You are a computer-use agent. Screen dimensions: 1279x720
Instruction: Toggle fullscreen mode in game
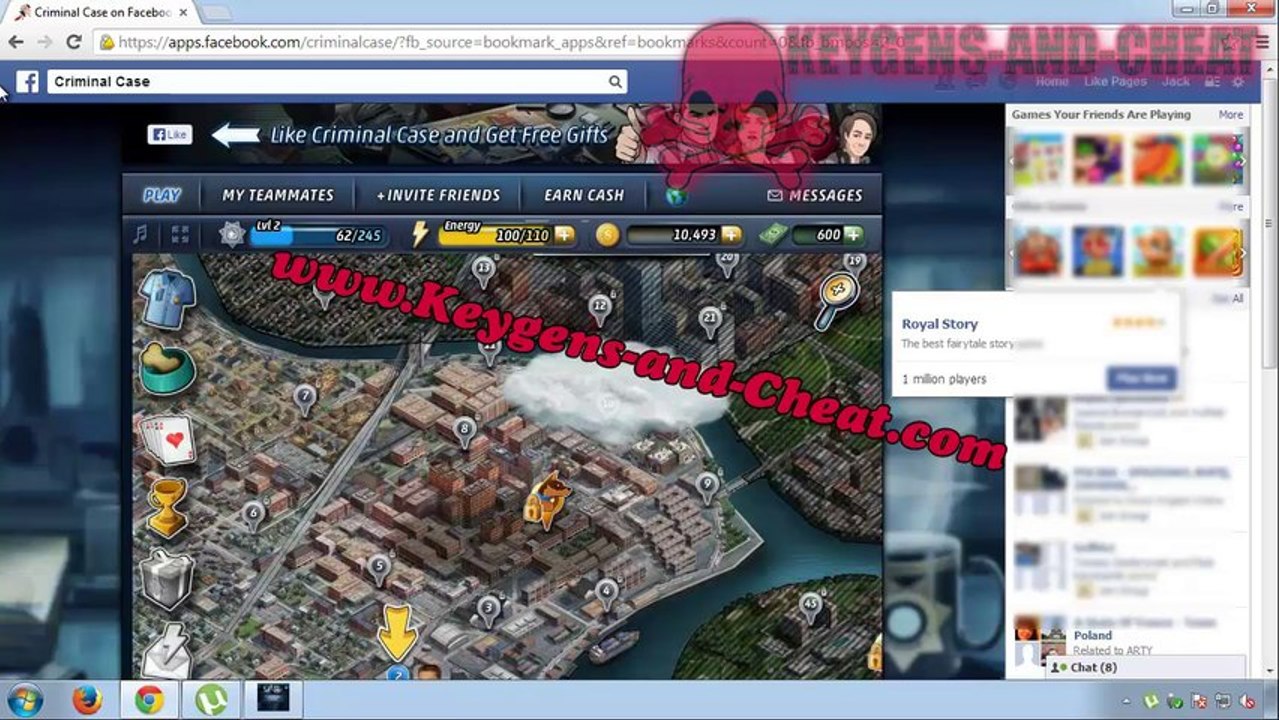(180, 234)
